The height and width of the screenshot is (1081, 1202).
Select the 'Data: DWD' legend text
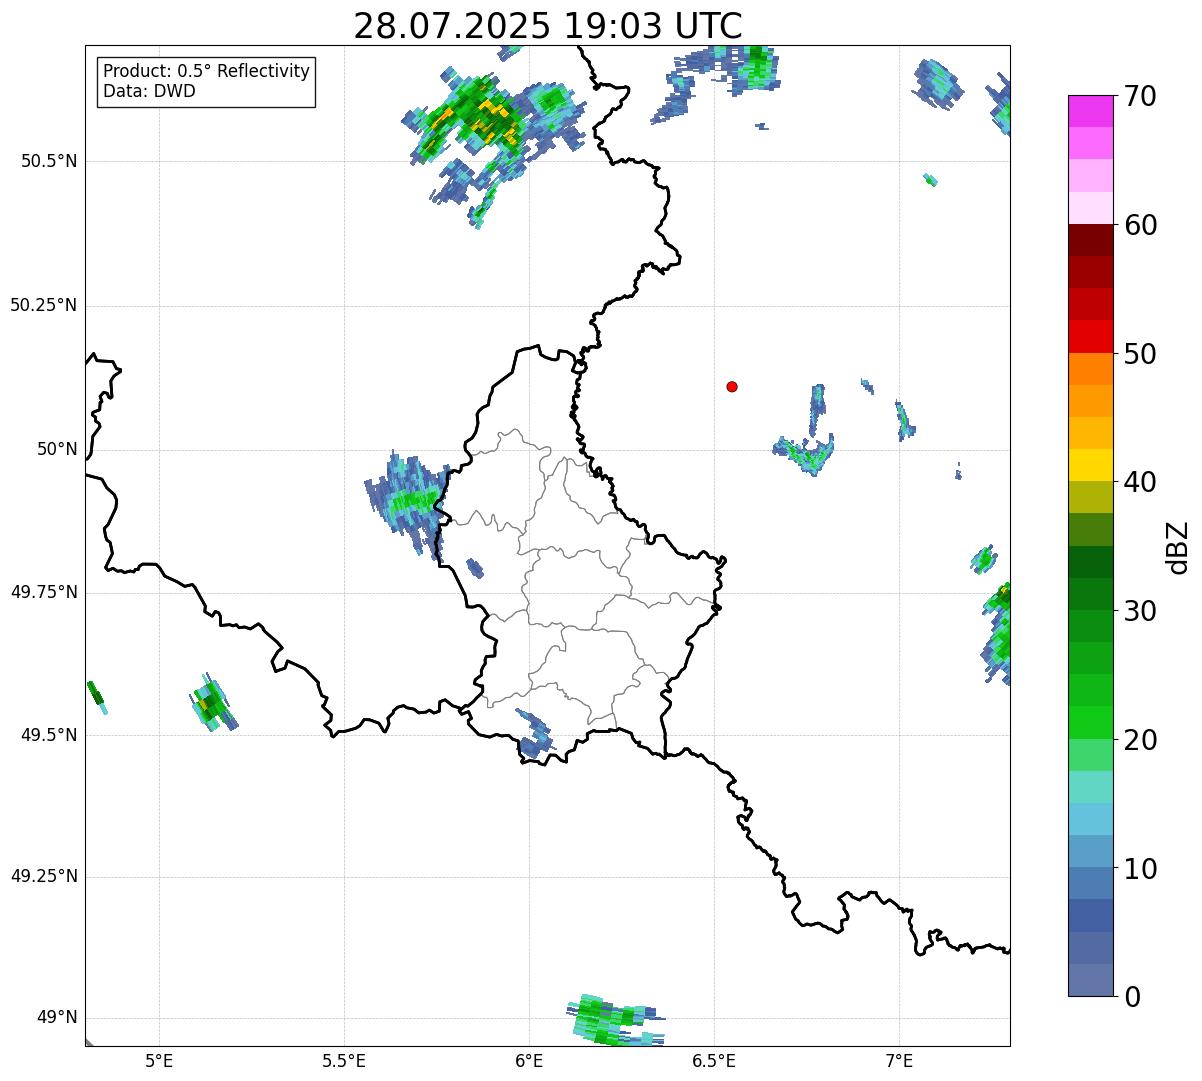(149, 91)
